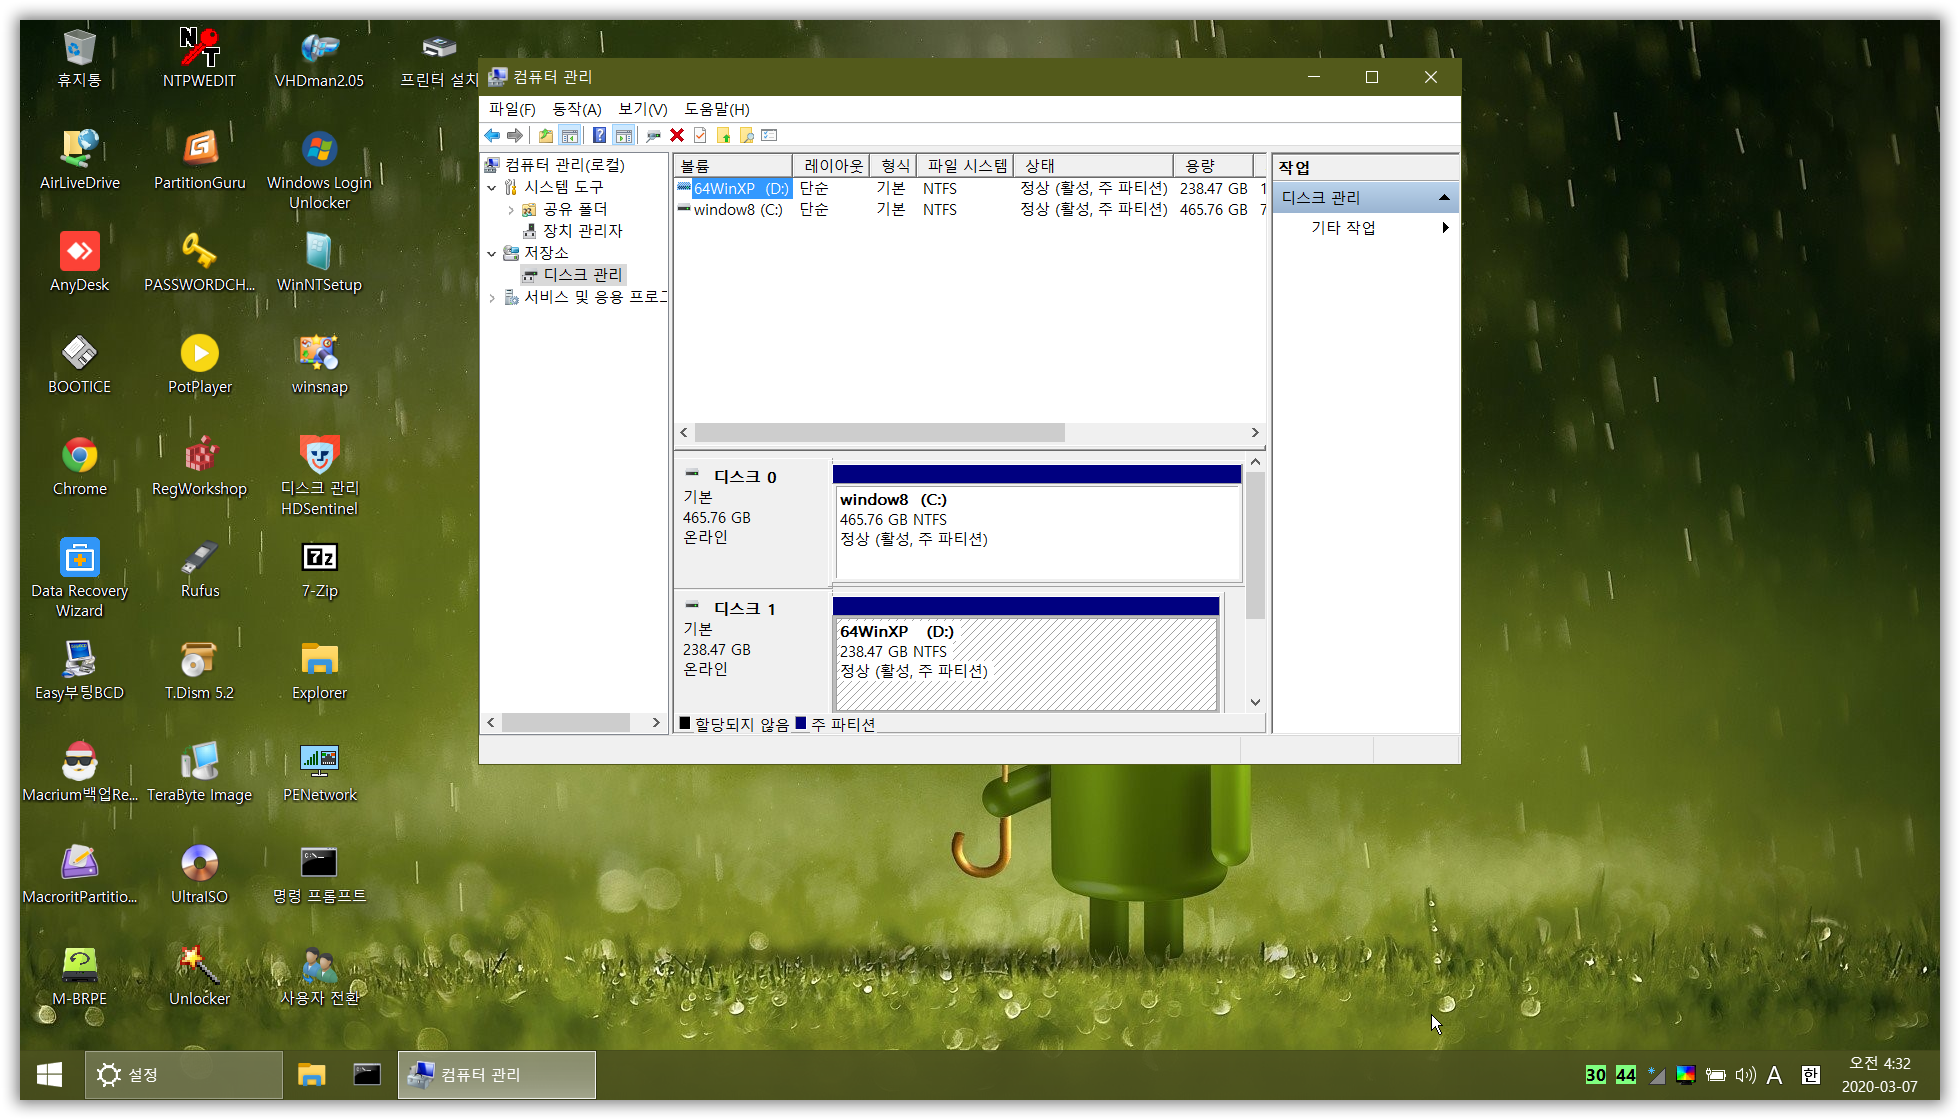Collapse the 시스템 도구 tree node
Viewport: 1960px width, 1120px height.
coord(492,187)
